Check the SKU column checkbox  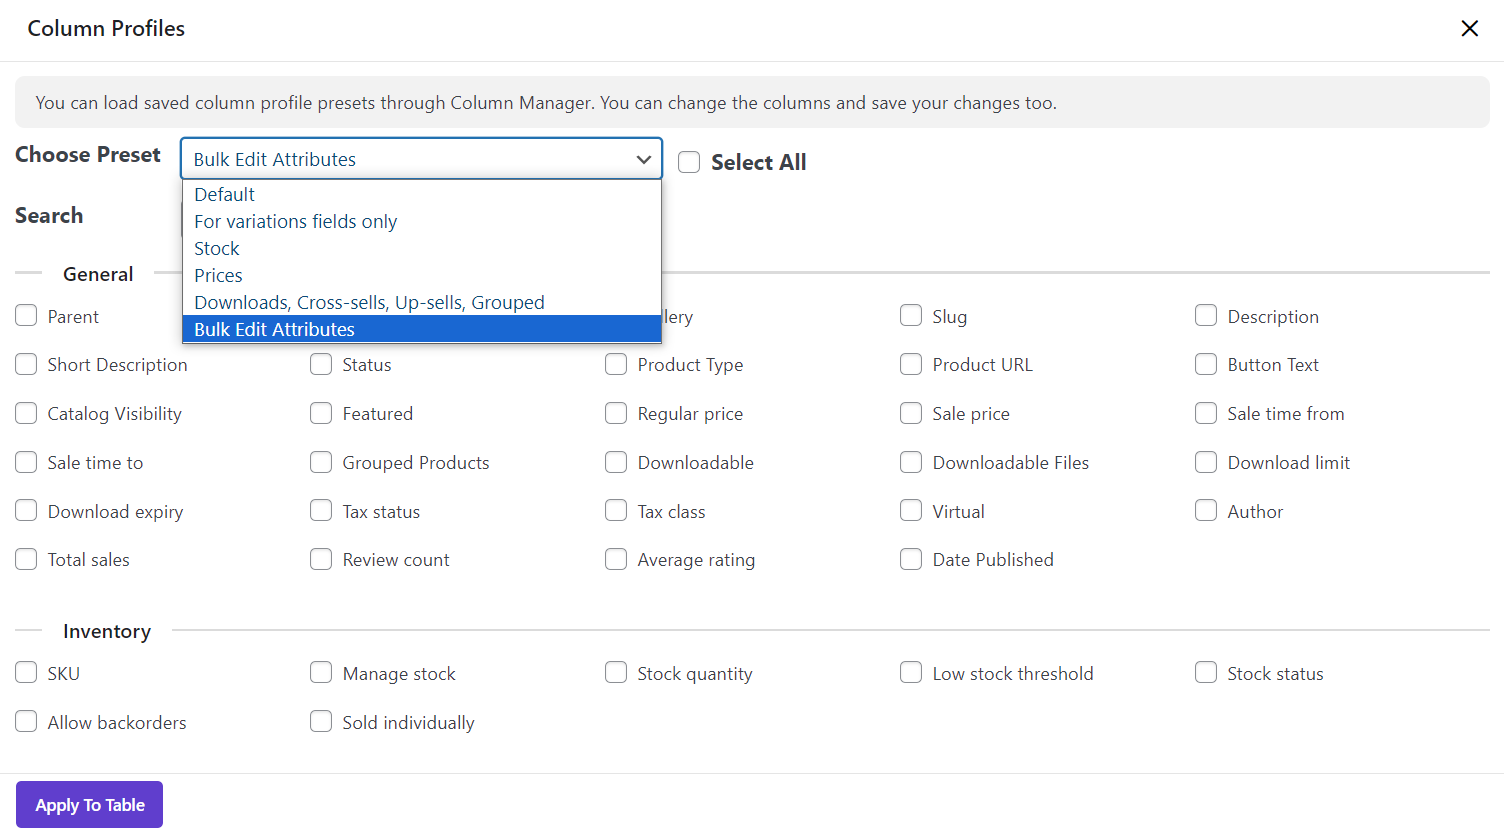tap(26, 673)
